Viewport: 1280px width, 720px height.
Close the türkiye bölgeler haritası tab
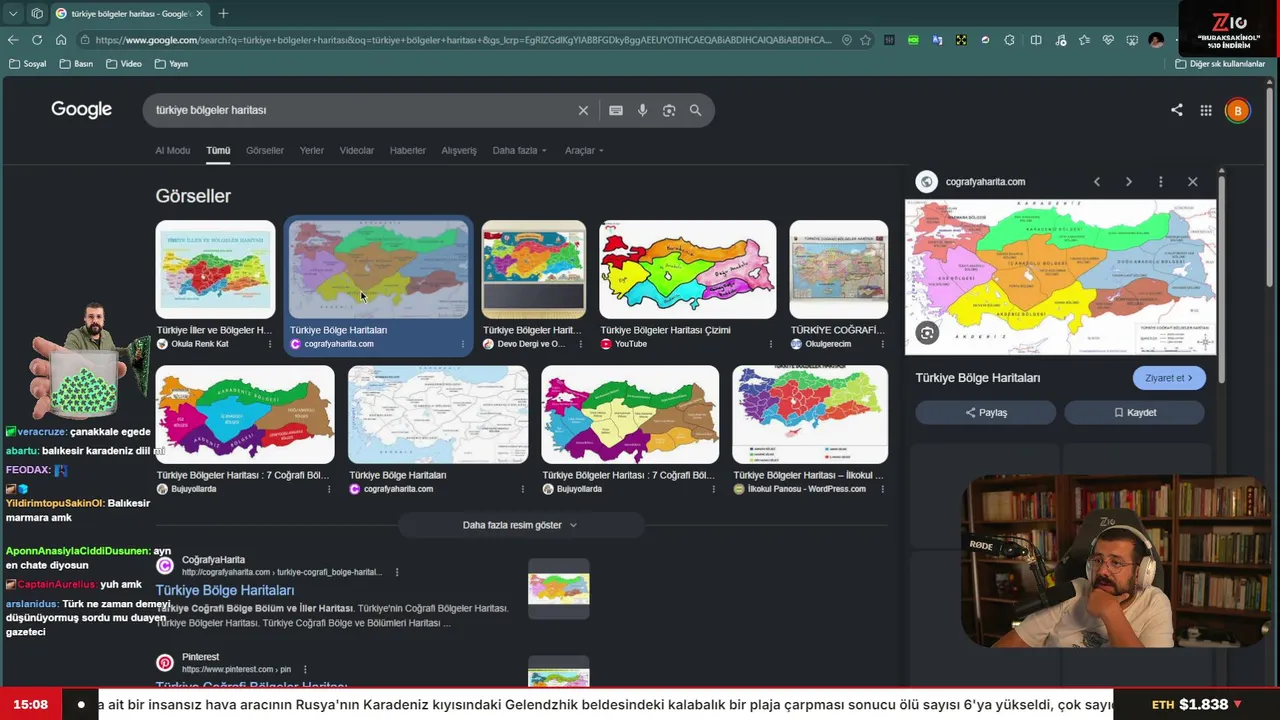199,13
